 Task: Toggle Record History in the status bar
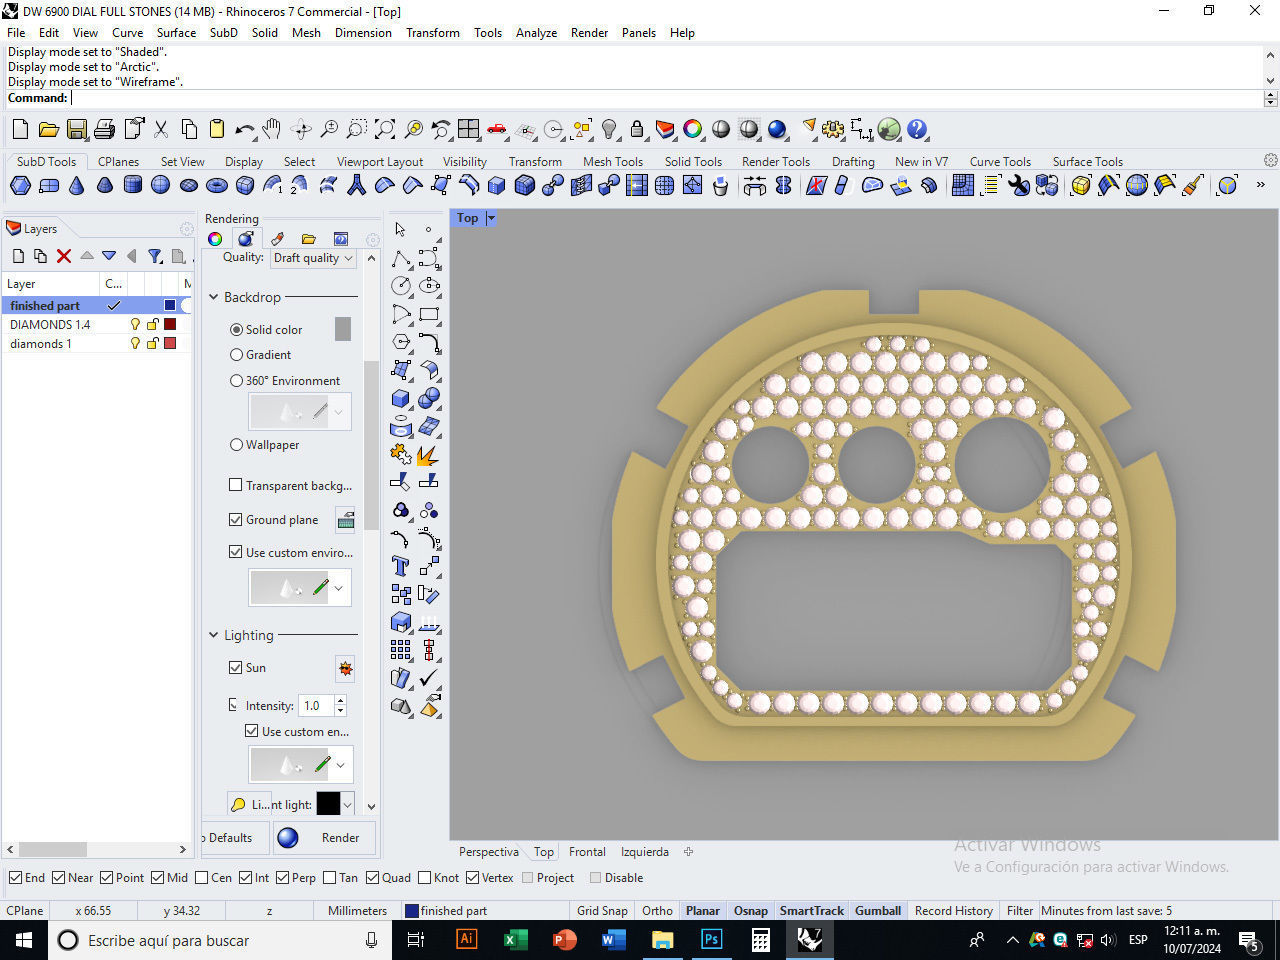point(953,910)
